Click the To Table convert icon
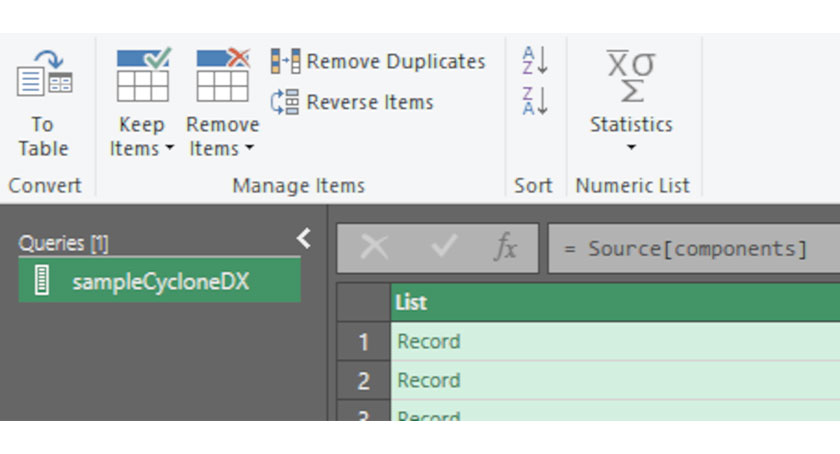 coord(43,76)
